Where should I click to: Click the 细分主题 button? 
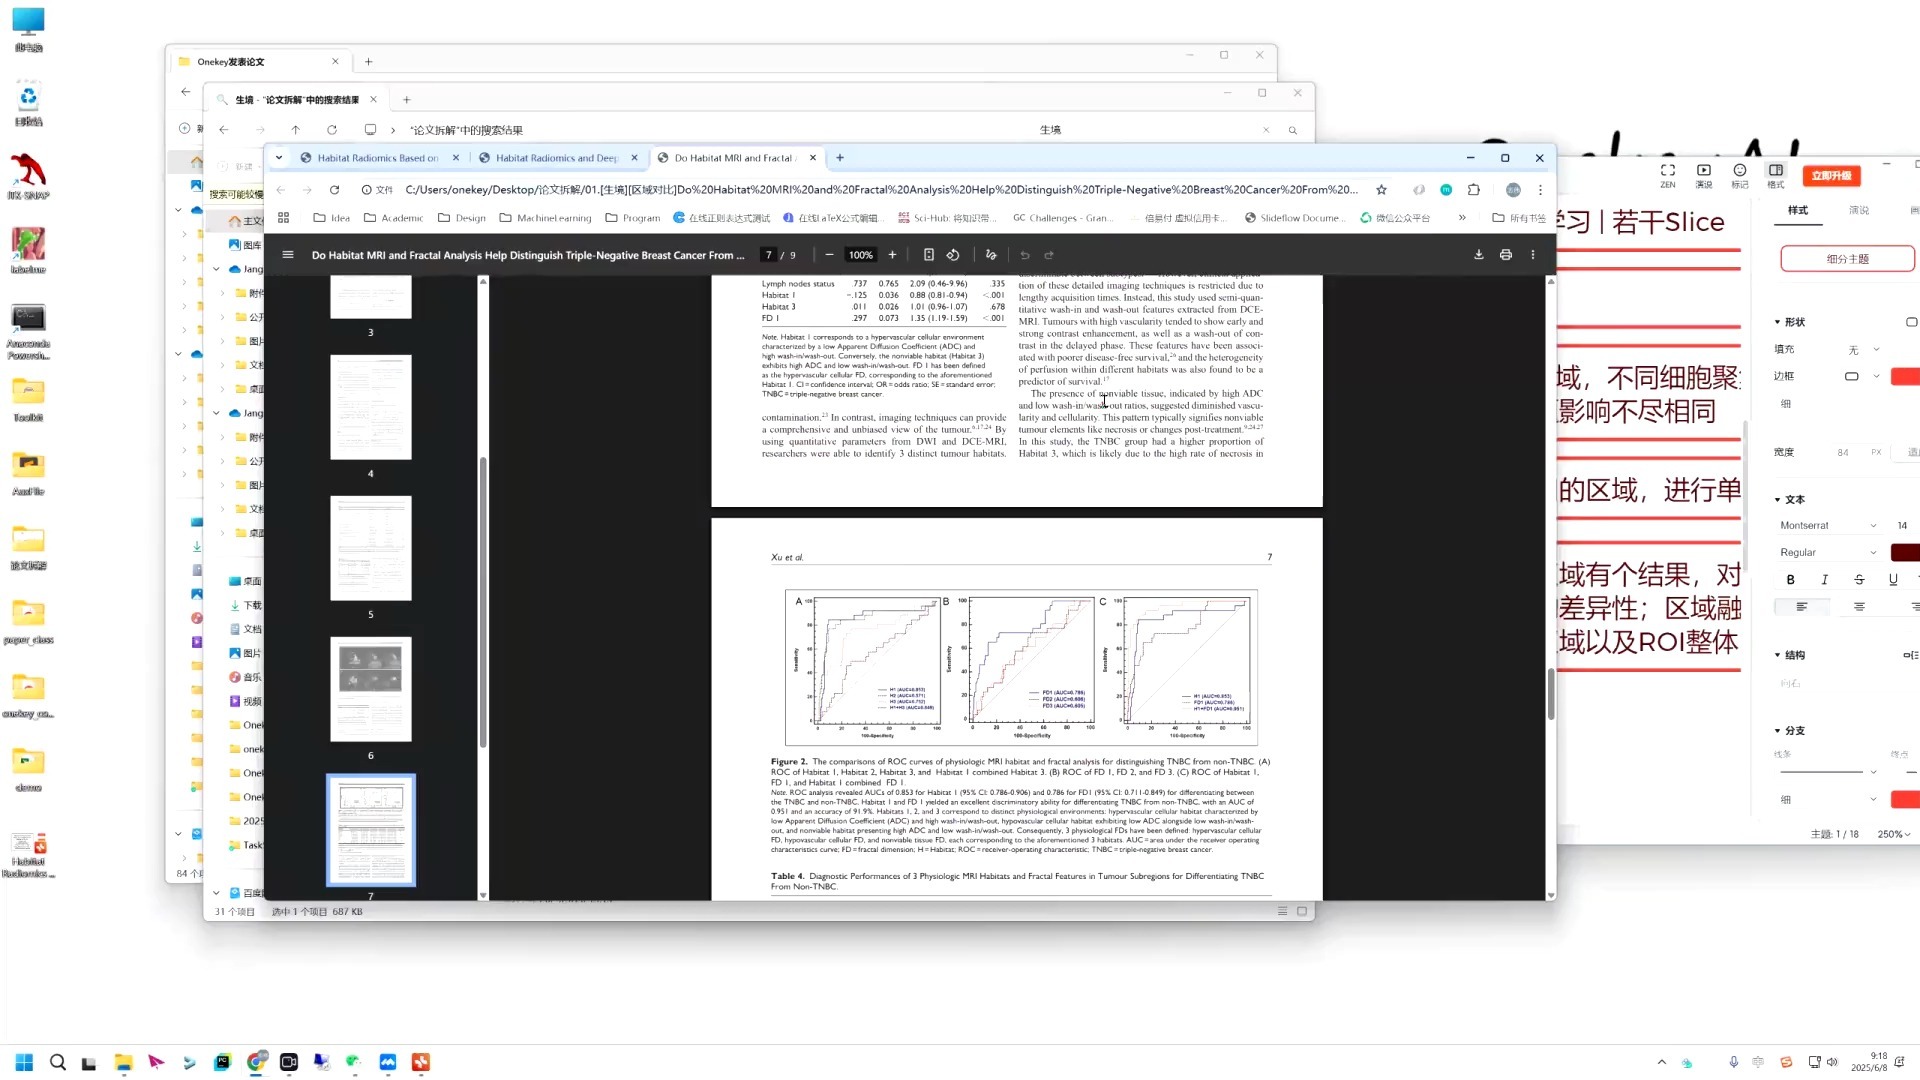point(1847,259)
